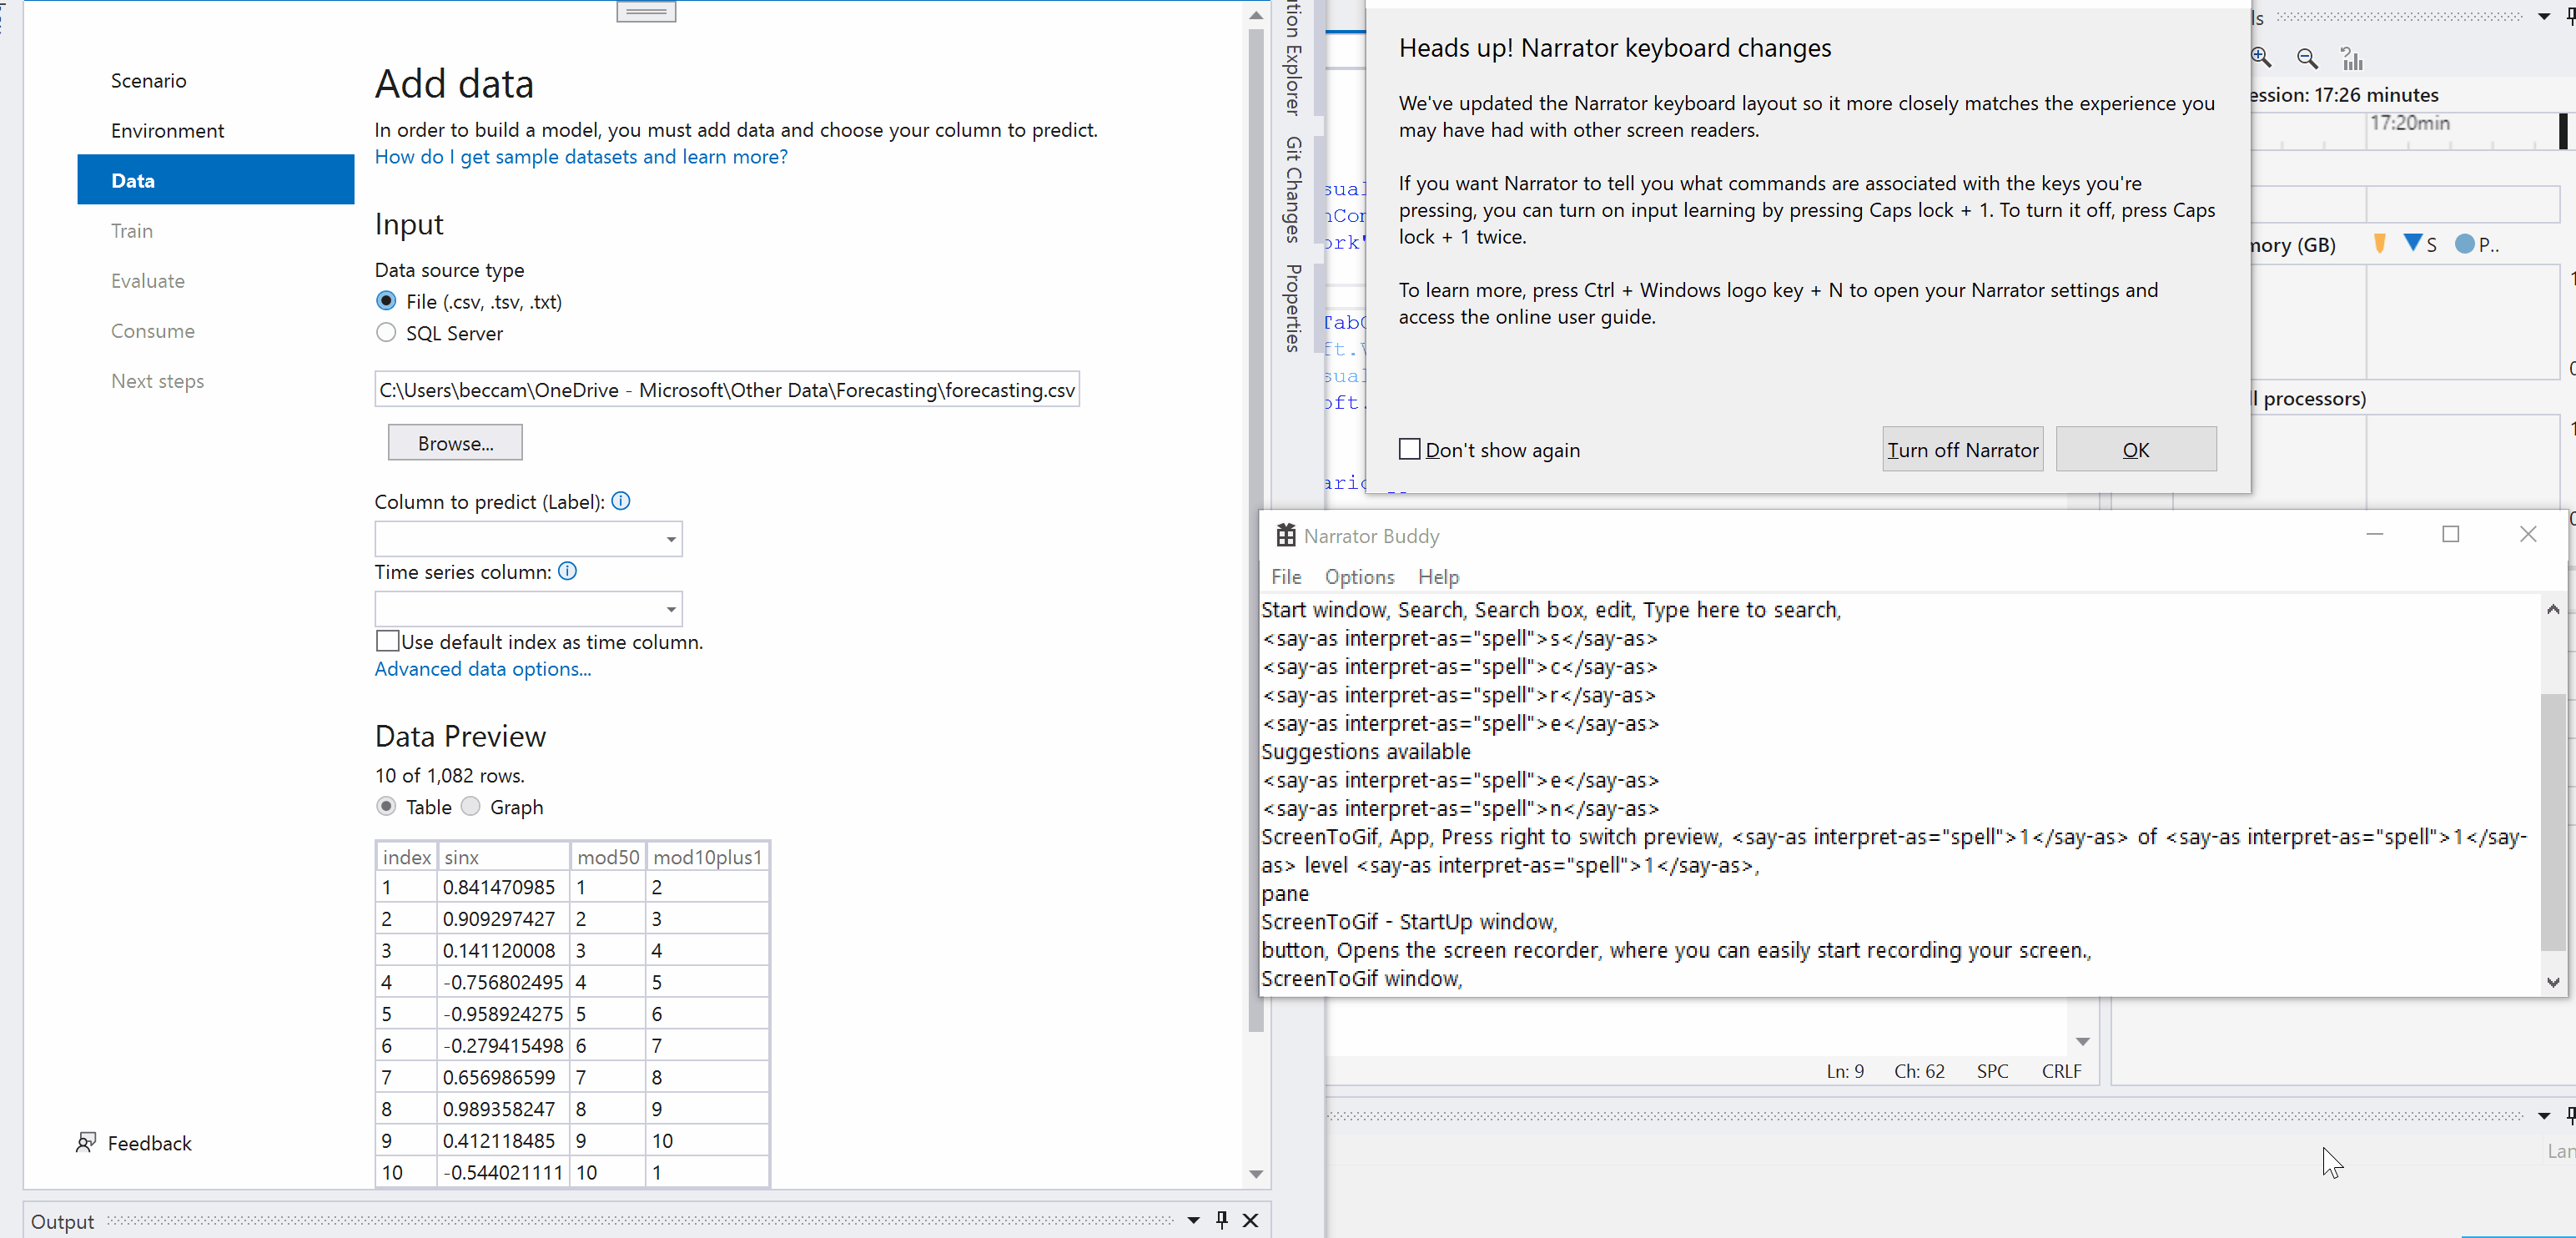Open the Time series column dropdown
The image size is (2576, 1238).
[x=670, y=608]
